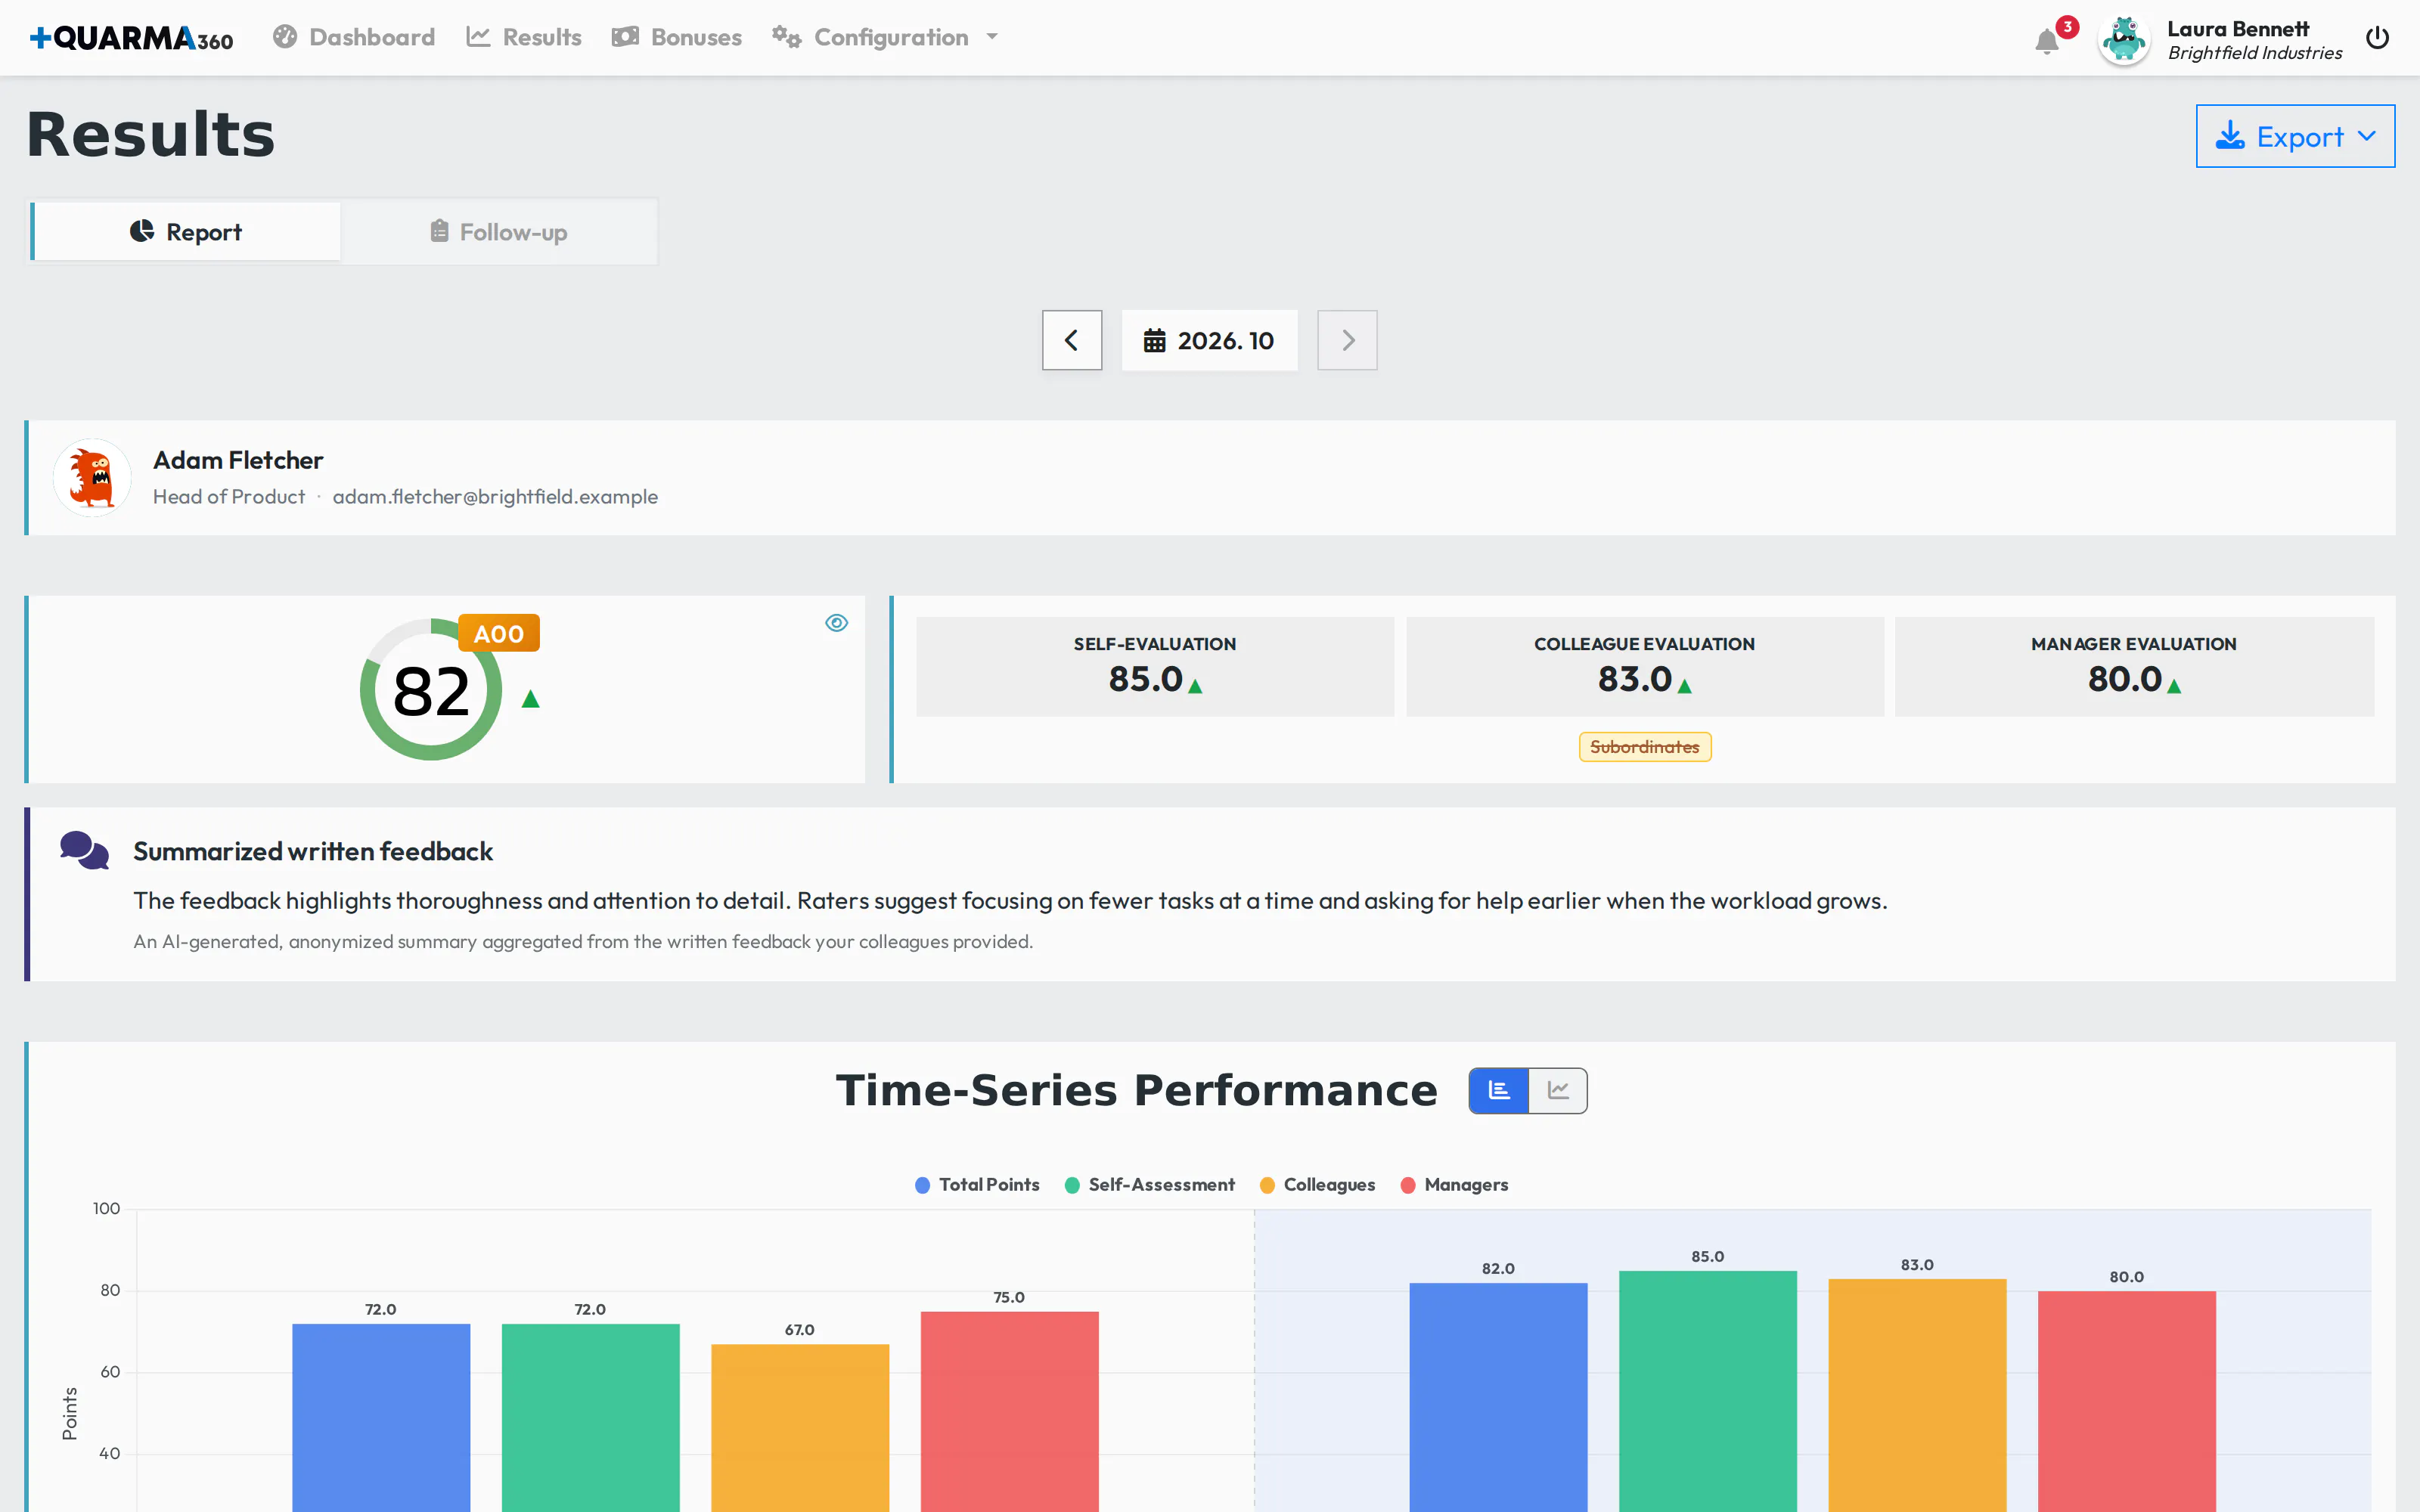Click adam.fletcher@brightfield.example email
The image size is (2420, 1512).
(x=495, y=497)
